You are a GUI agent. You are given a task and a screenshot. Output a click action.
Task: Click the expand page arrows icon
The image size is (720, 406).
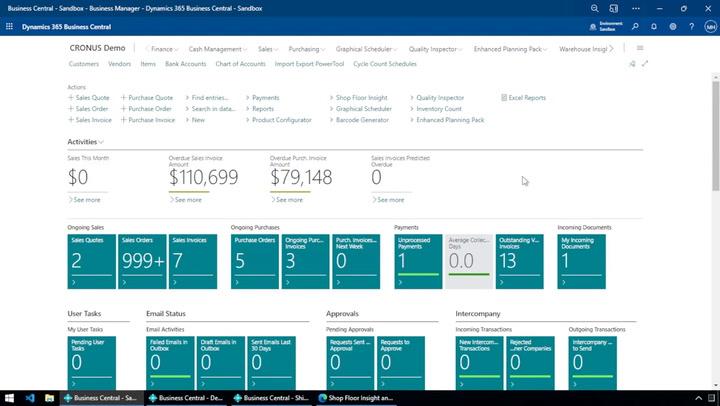tap(645, 63)
